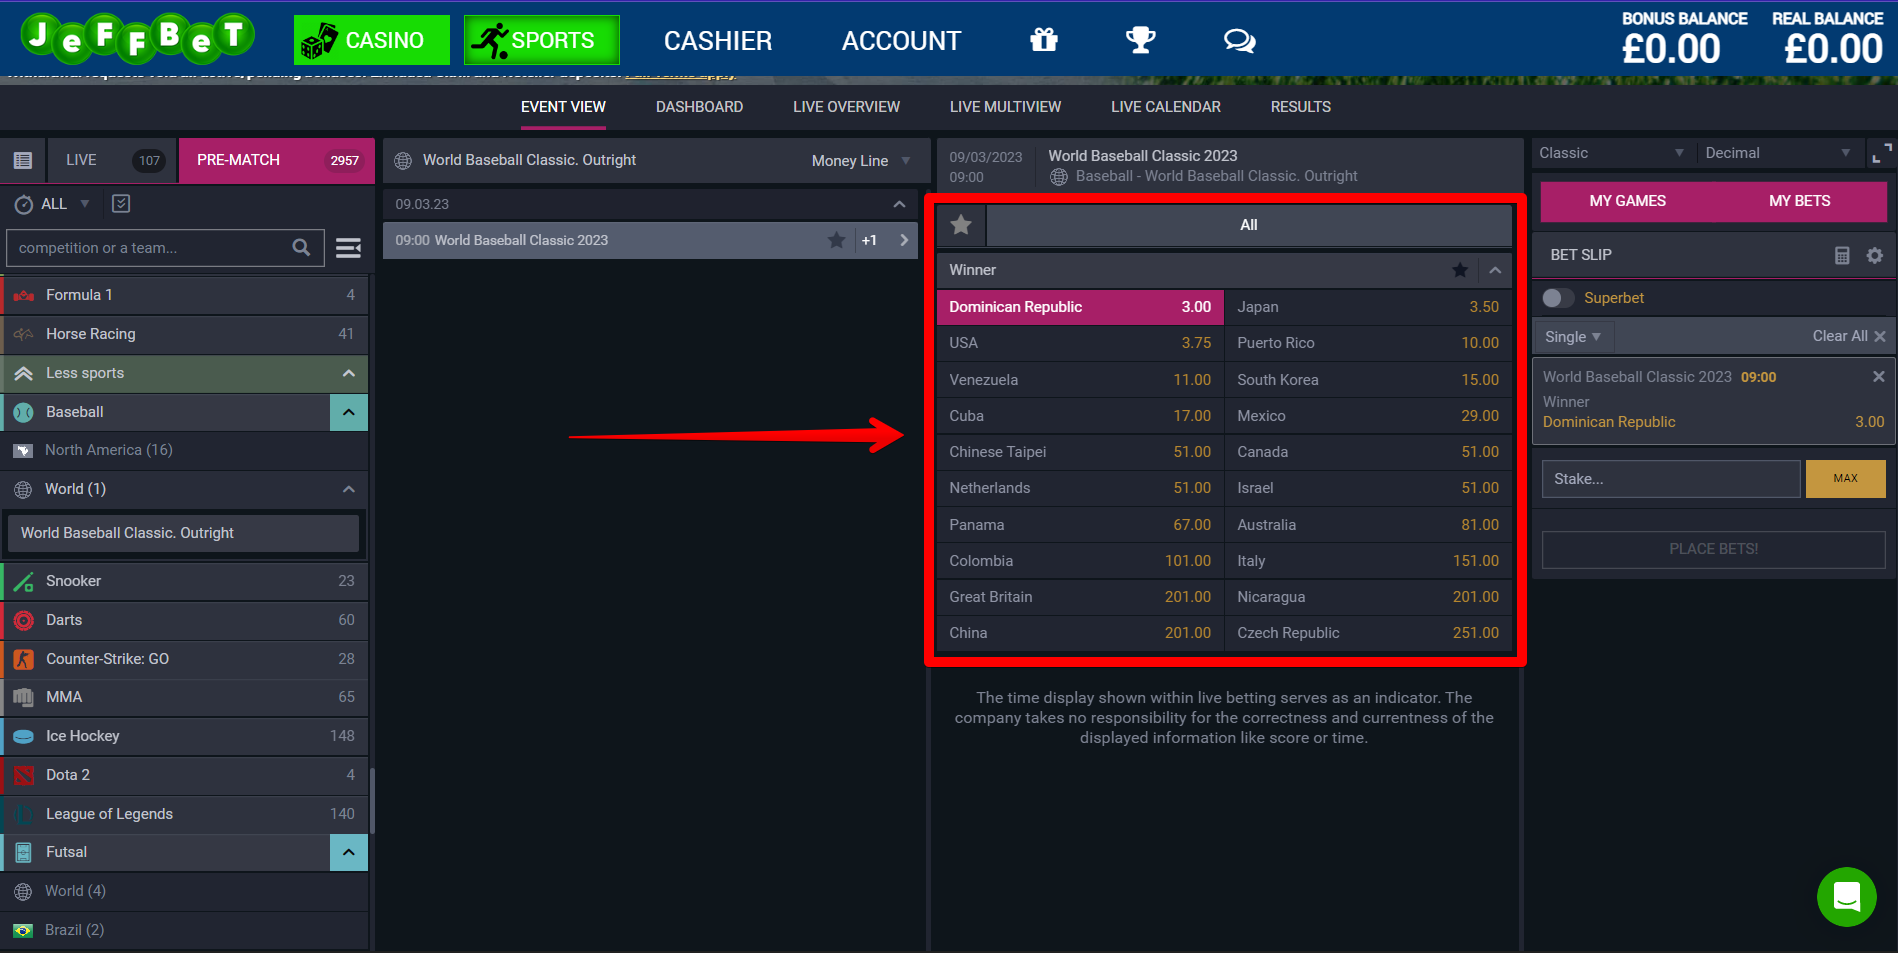Screen dimensions: 1898x953
Task: Click the JeffBet logo
Action: [x=137, y=38]
